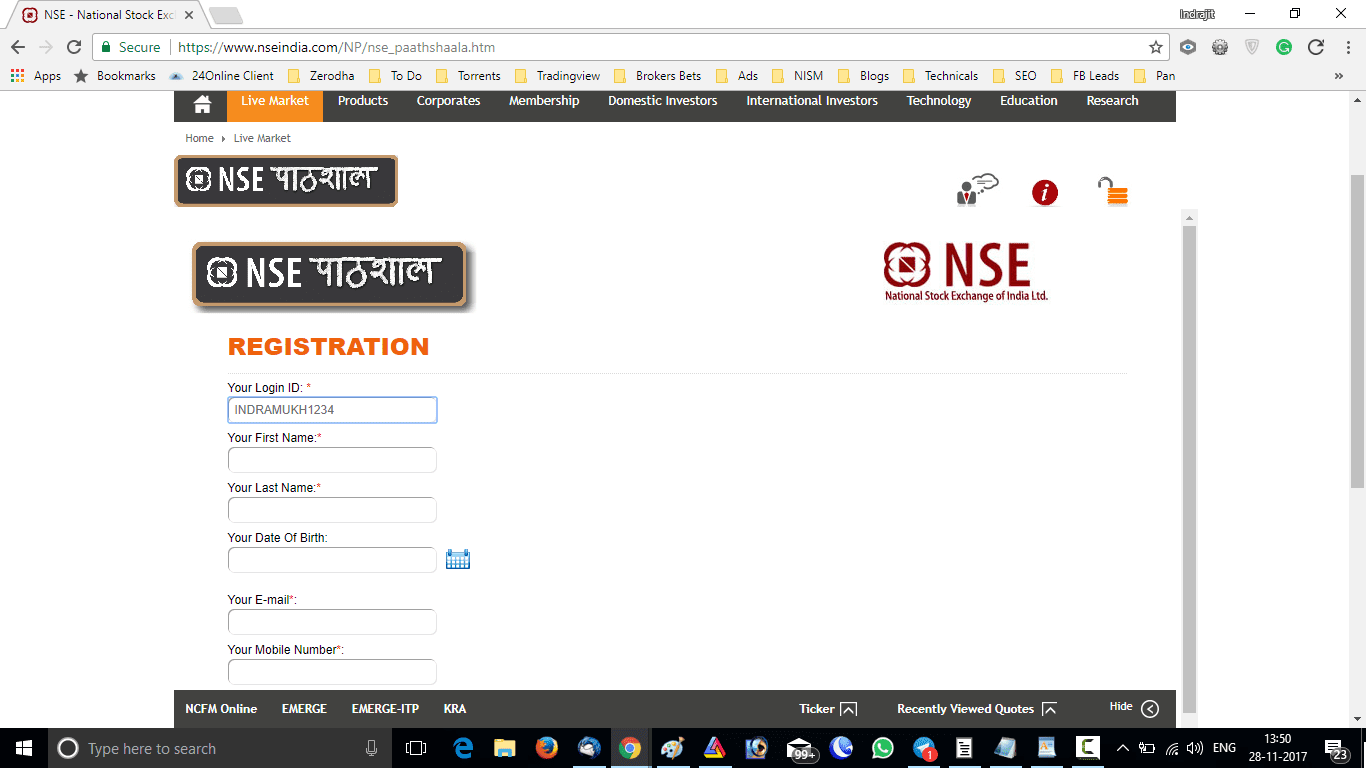Click the Your E-mail input field

332,622
